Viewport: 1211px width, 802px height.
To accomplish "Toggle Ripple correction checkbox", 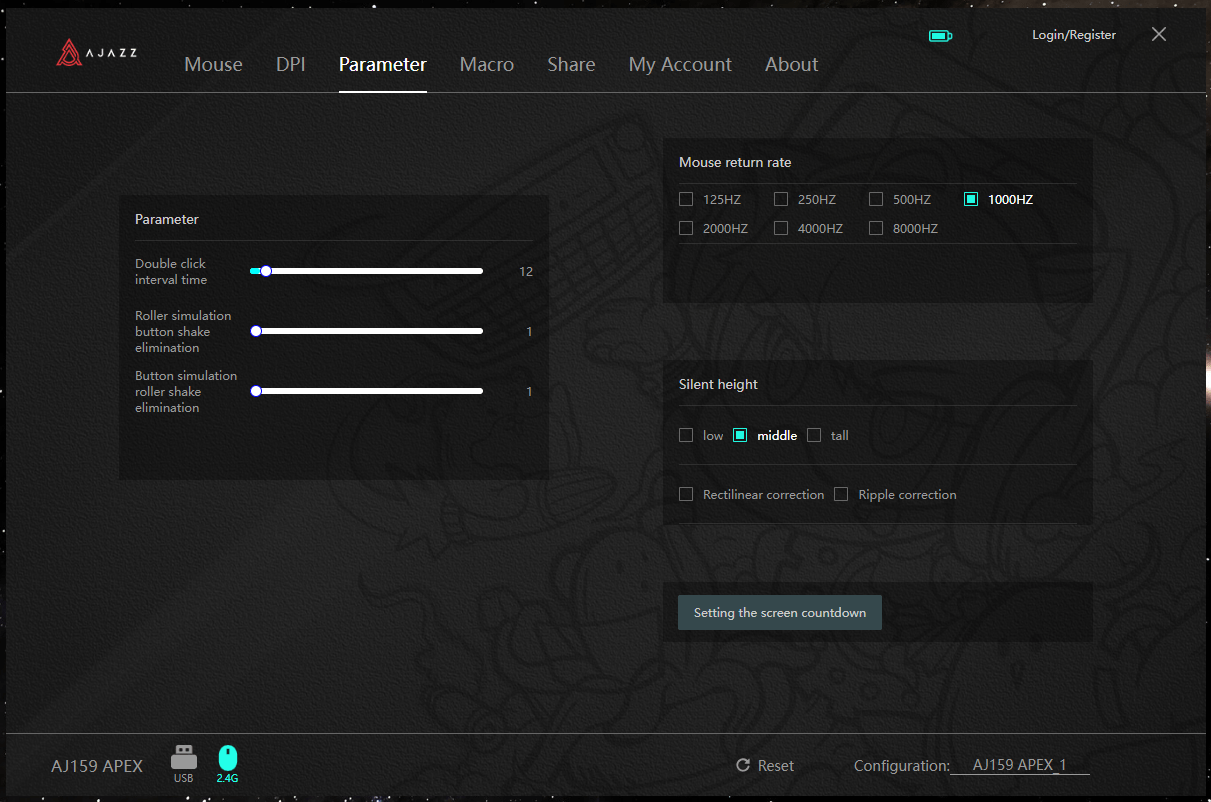I will 841,494.
